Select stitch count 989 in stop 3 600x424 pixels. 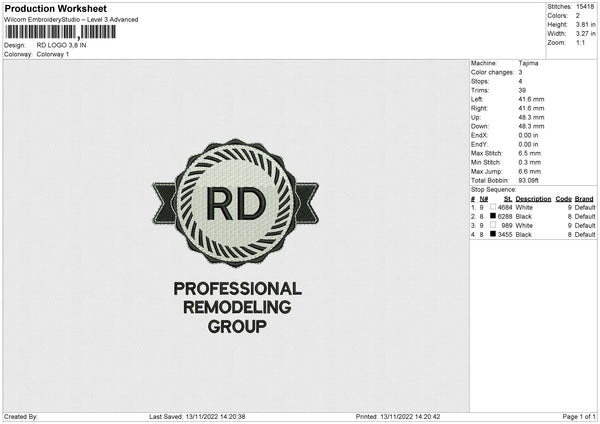507,226
